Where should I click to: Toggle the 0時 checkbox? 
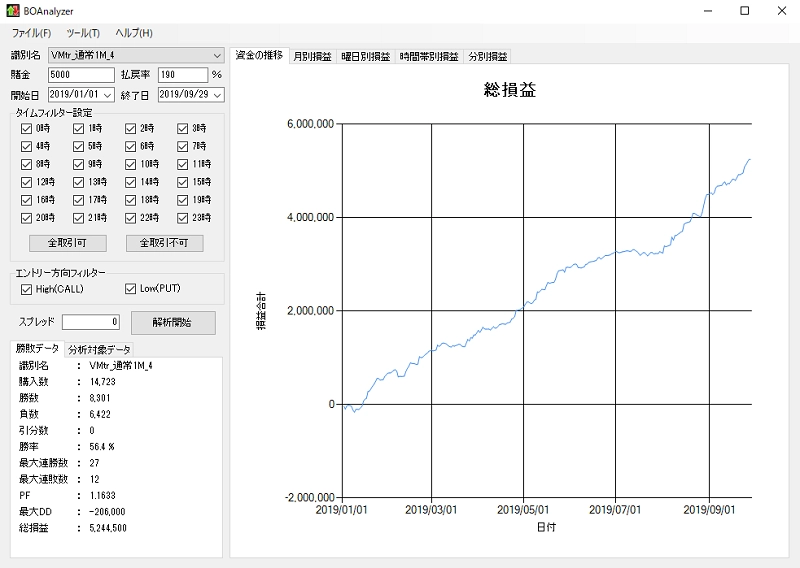[27, 129]
